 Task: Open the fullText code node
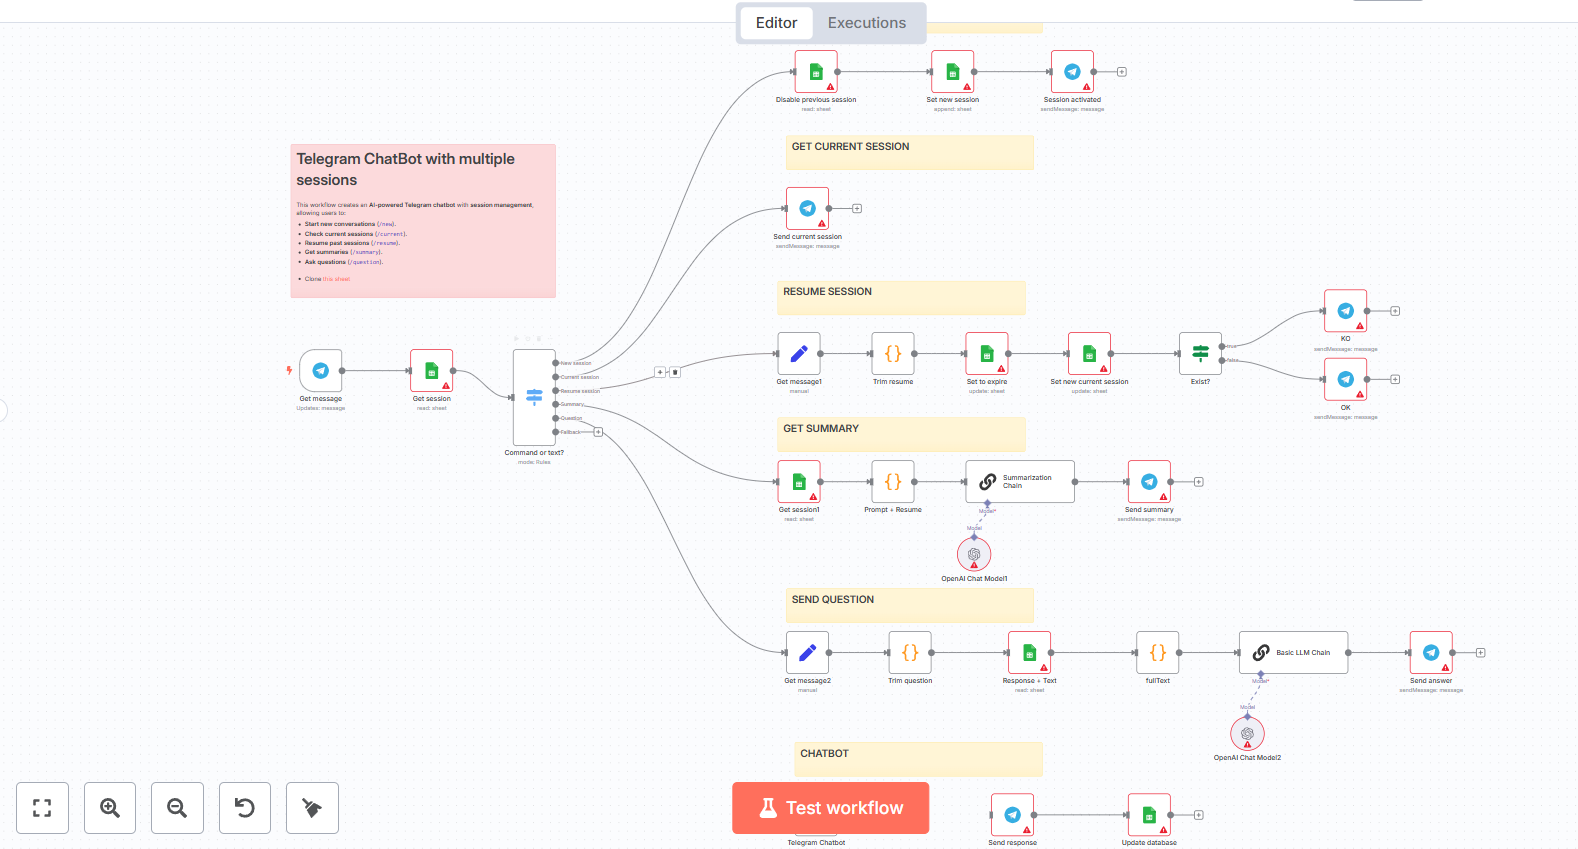click(1157, 653)
